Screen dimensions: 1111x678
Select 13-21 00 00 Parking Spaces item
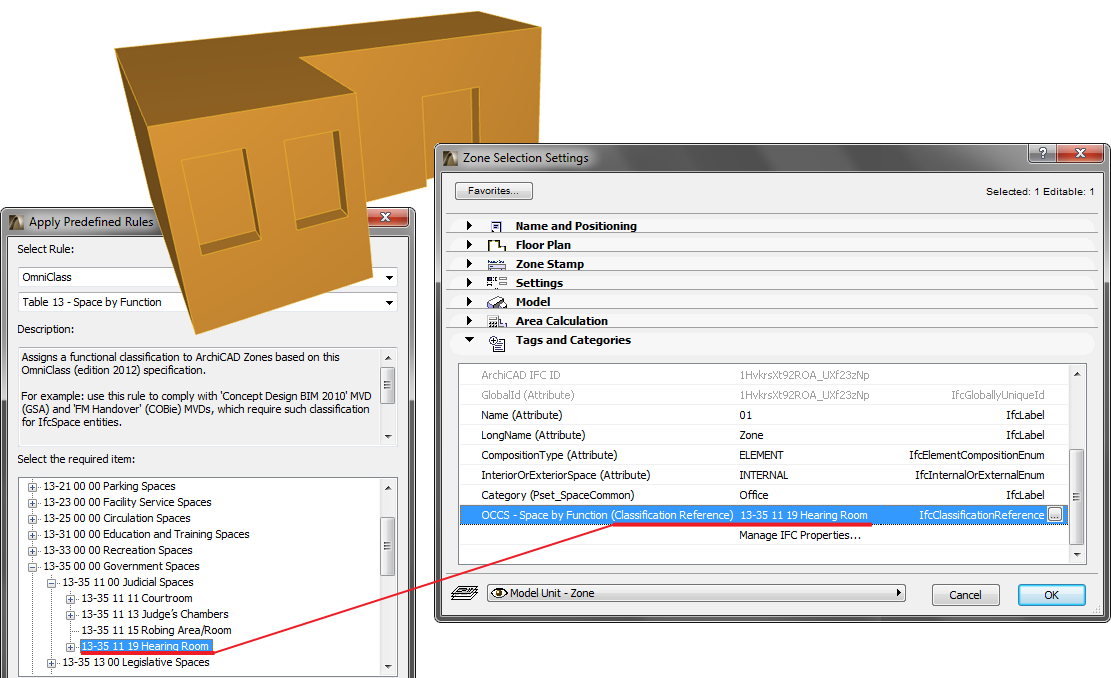109,486
